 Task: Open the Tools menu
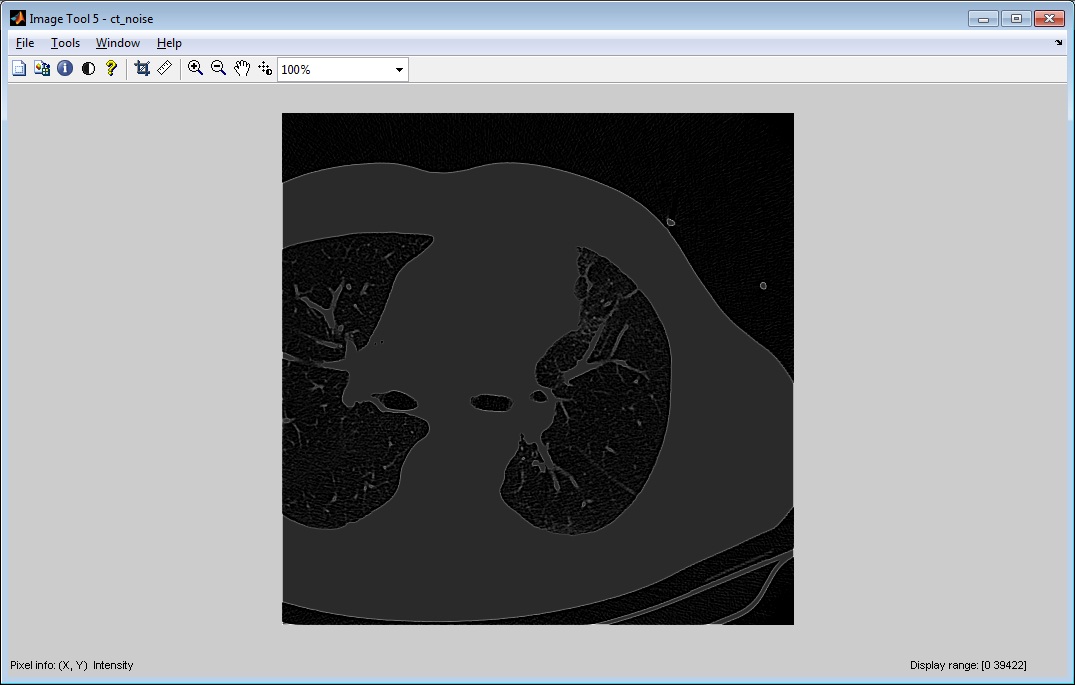pos(65,43)
